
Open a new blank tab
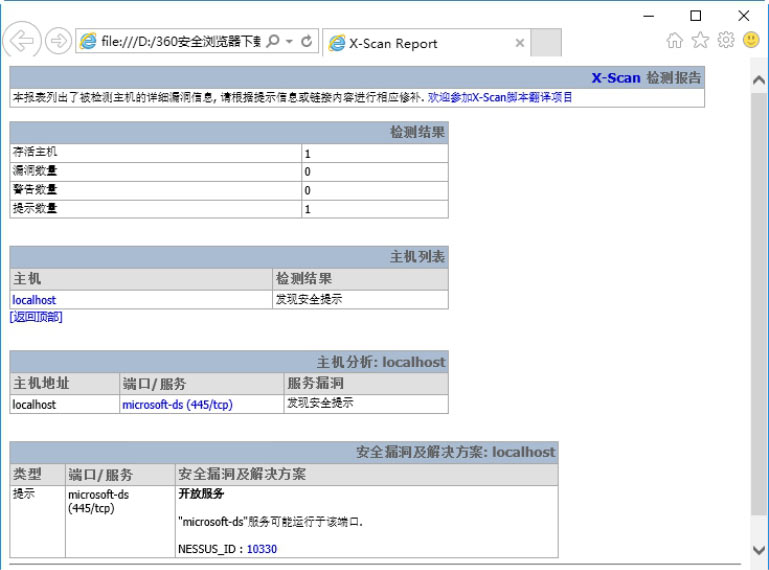[x=545, y=43]
